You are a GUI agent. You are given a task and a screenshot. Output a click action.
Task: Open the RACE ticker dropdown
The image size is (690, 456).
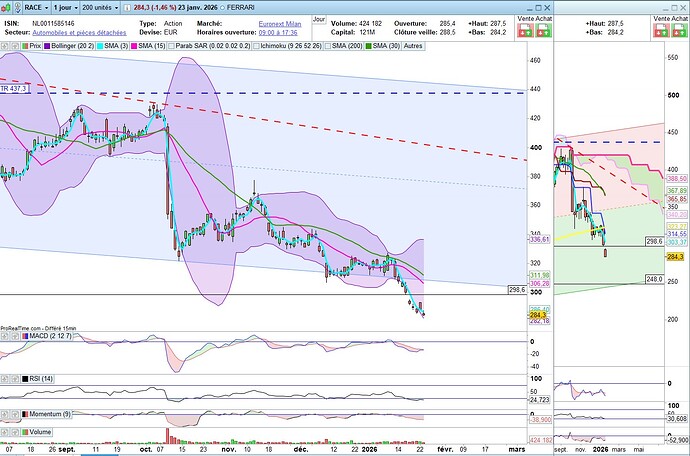click(37, 7)
